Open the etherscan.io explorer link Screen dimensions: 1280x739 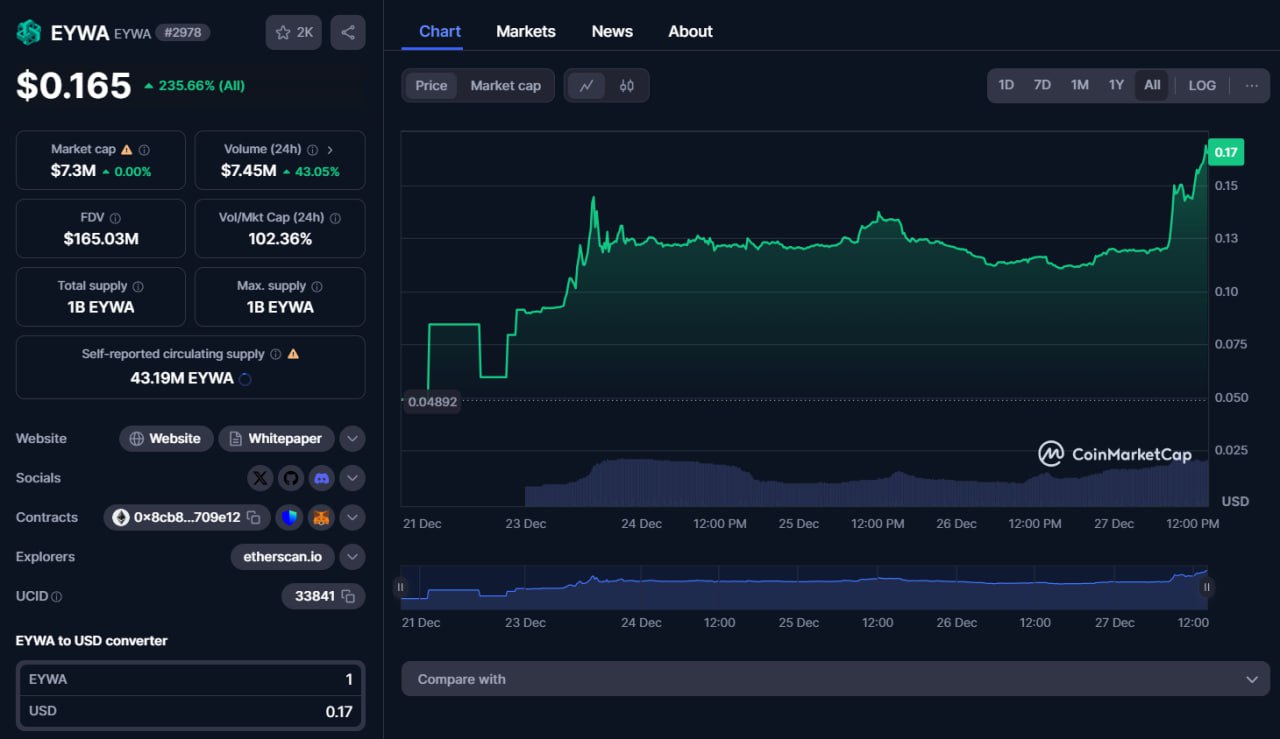[x=282, y=556]
